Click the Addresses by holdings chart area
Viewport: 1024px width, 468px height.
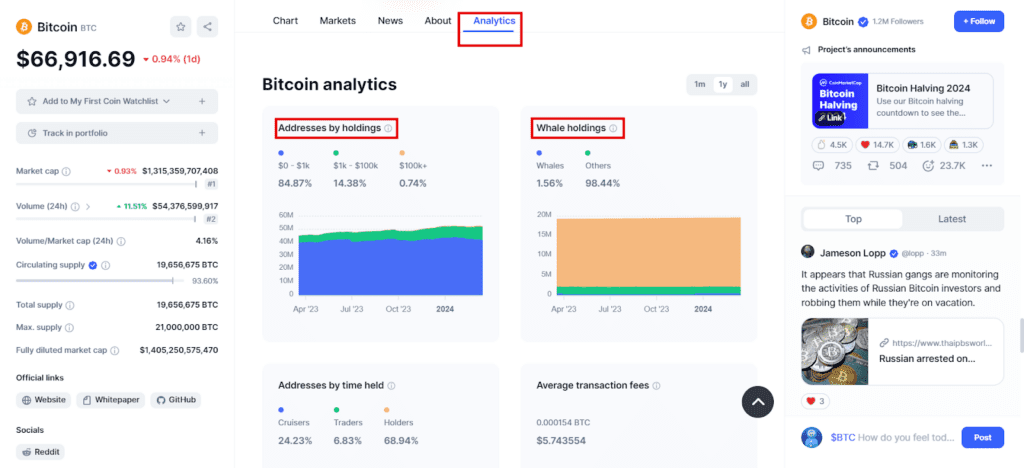click(390, 257)
